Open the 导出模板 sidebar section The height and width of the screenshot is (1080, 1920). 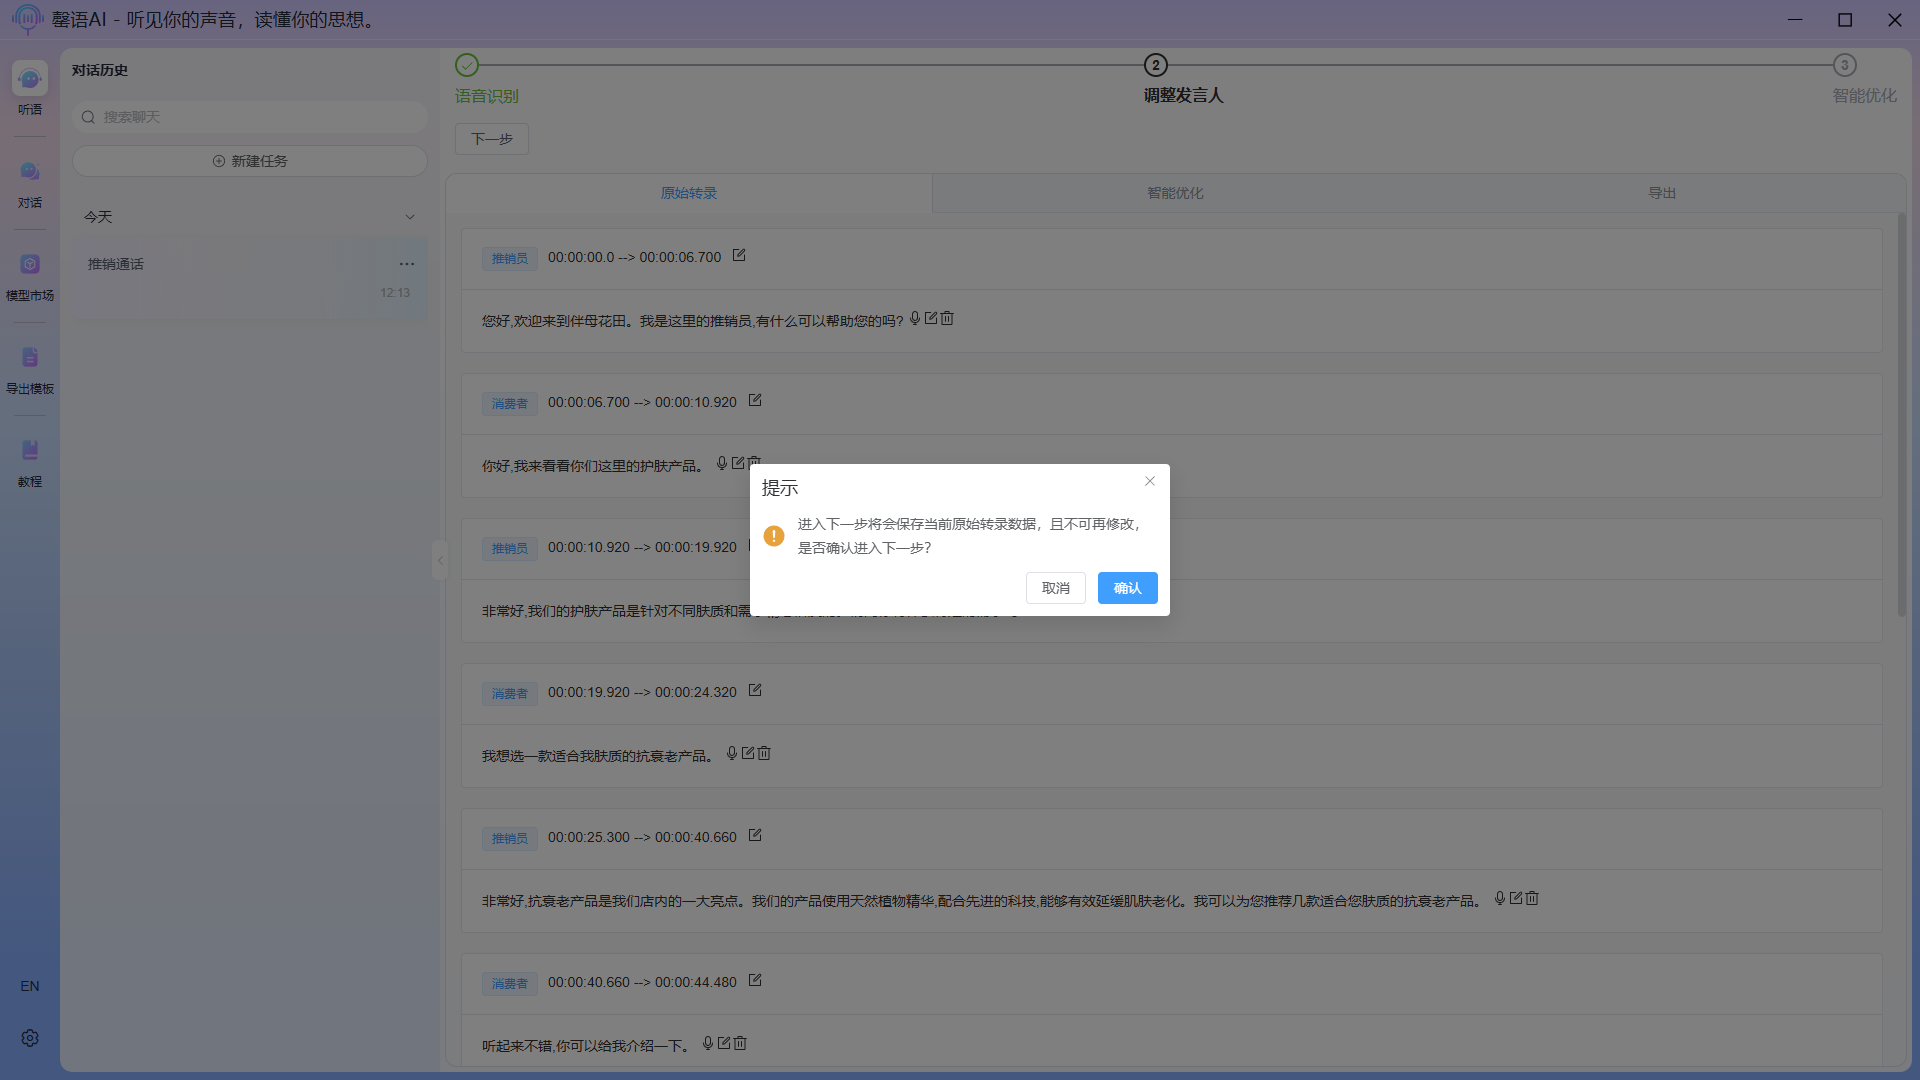(x=30, y=370)
